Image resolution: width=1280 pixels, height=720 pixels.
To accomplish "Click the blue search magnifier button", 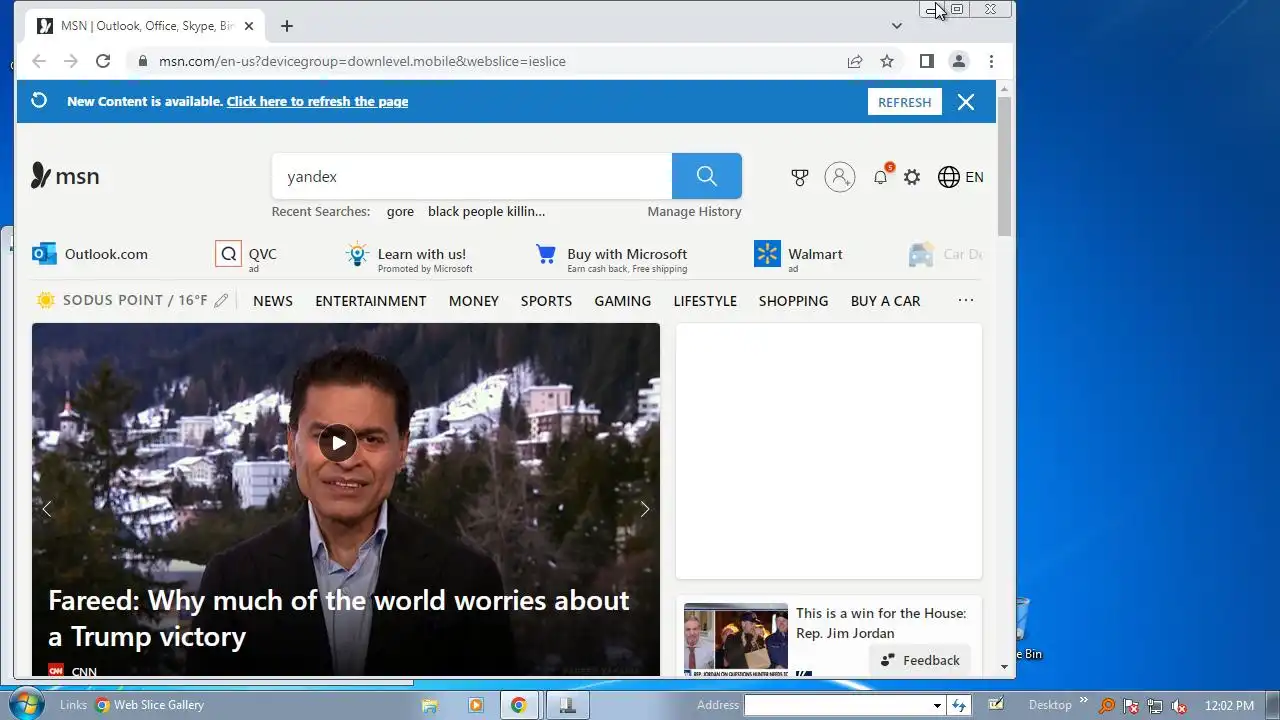I will (707, 176).
